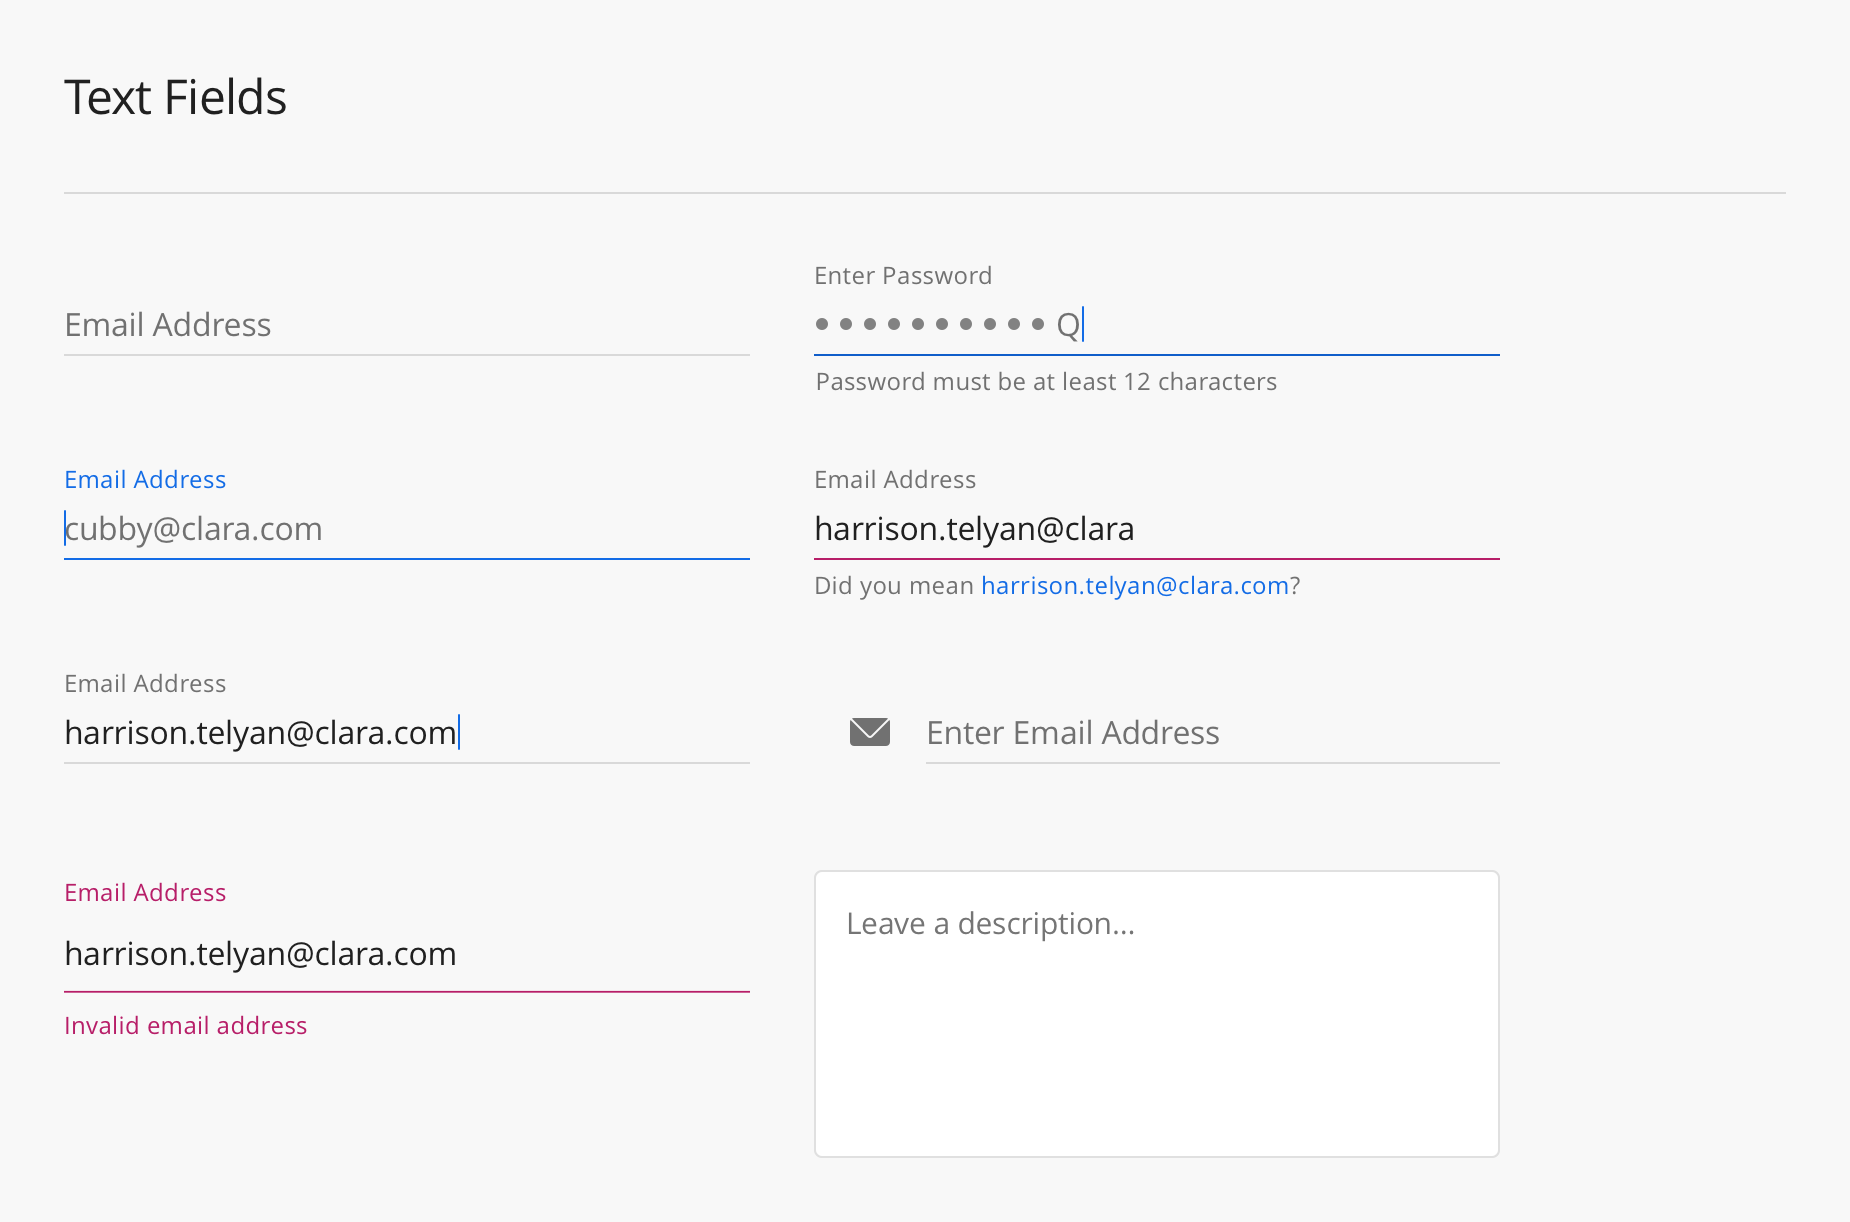This screenshot has width=1850, height=1222.
Task: Click the Enter Password label
Action: 902,275
